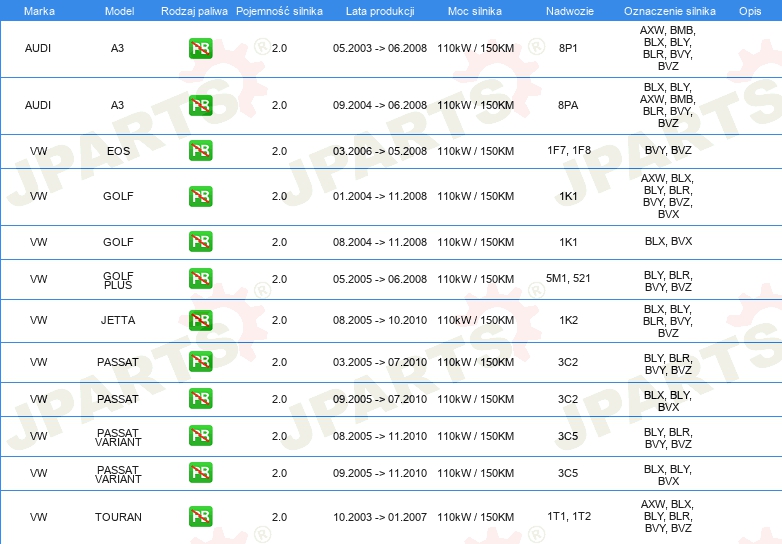Screen dimensions: 782x544
Task: Click AUDI make in the 8P1 row
Action: pos(38,48)
